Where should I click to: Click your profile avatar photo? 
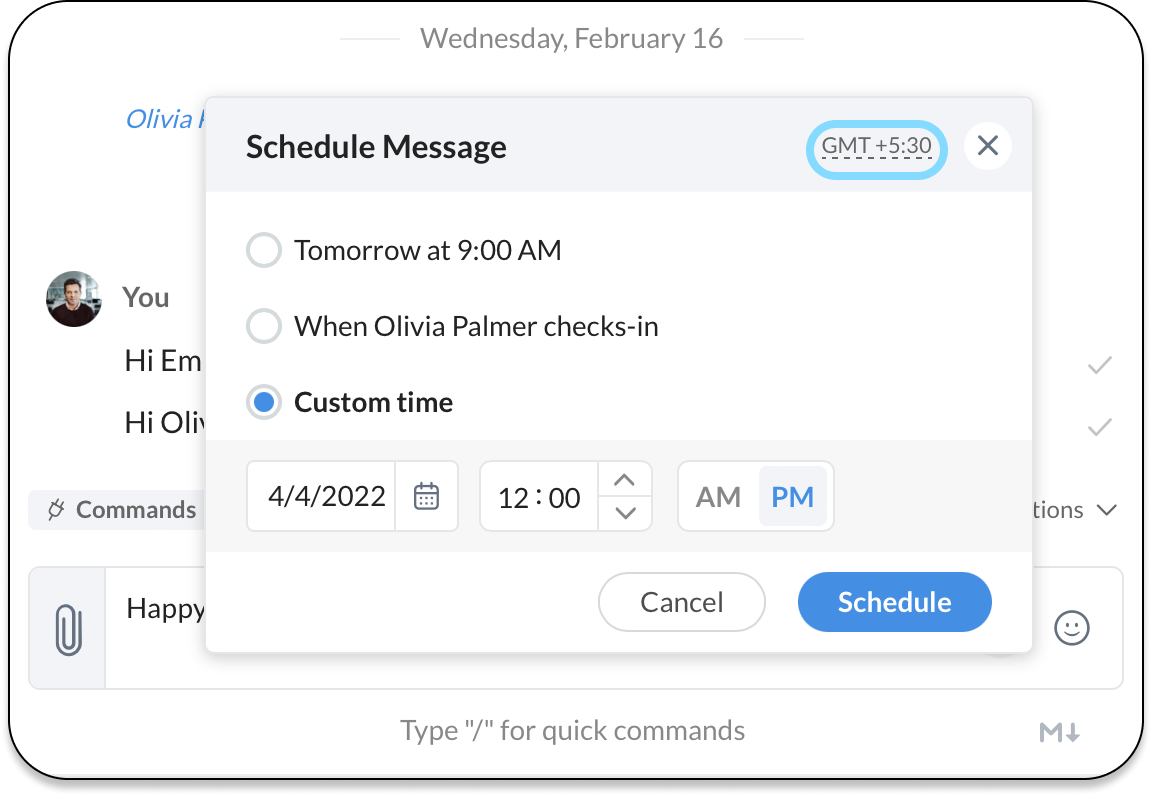(74, 299)
